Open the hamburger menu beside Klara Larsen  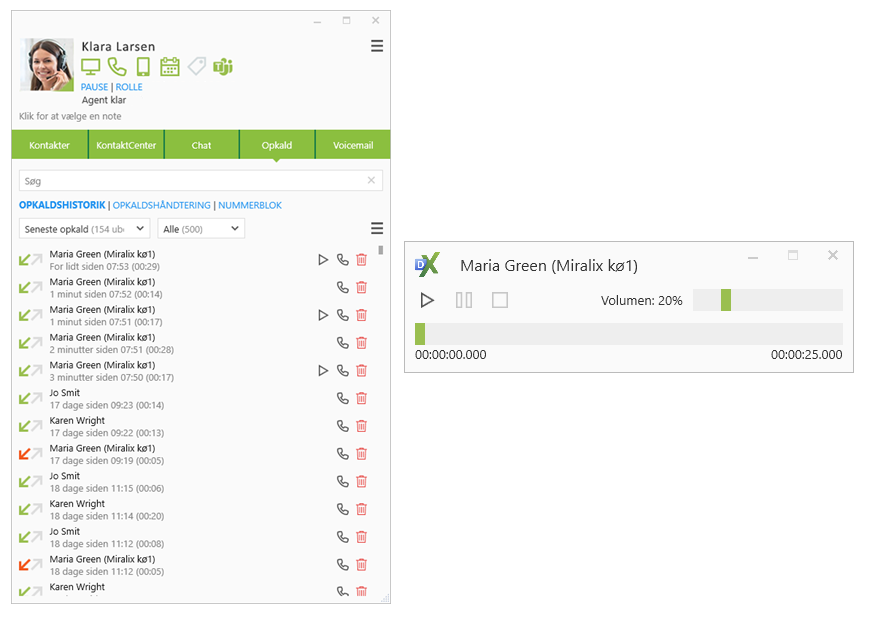point(377,46)
